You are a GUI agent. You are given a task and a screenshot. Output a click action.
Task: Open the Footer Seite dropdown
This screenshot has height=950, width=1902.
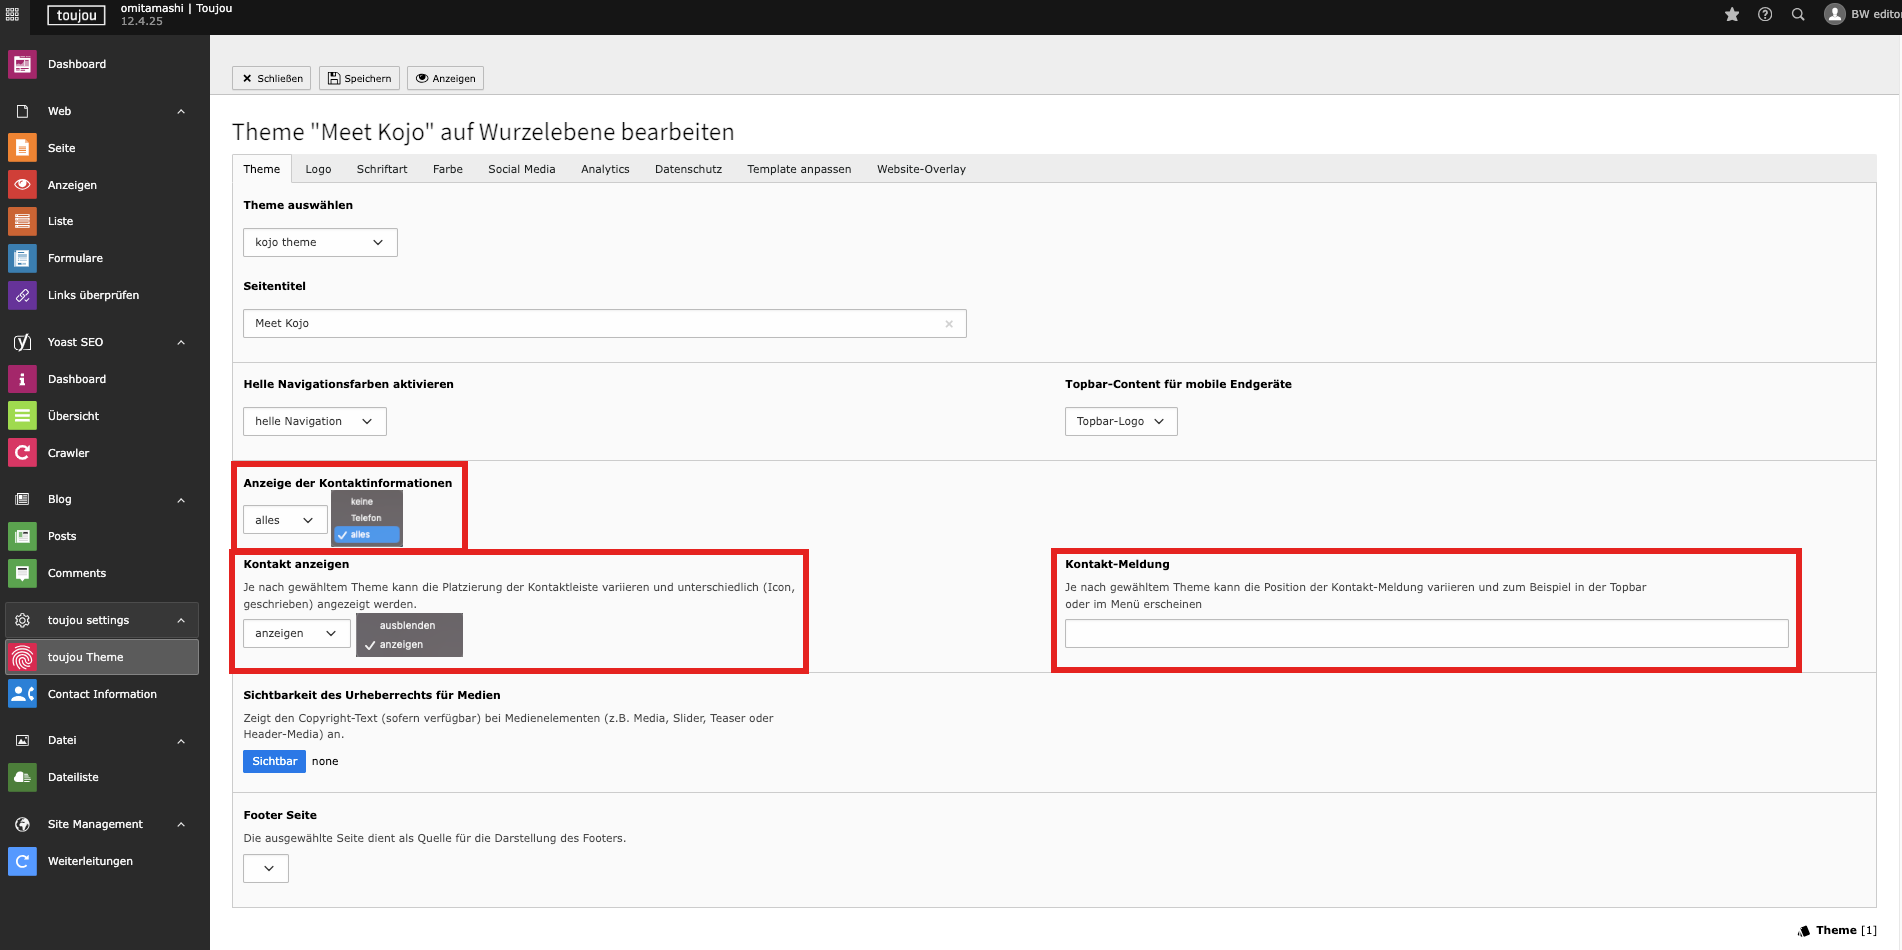point(266,868)
